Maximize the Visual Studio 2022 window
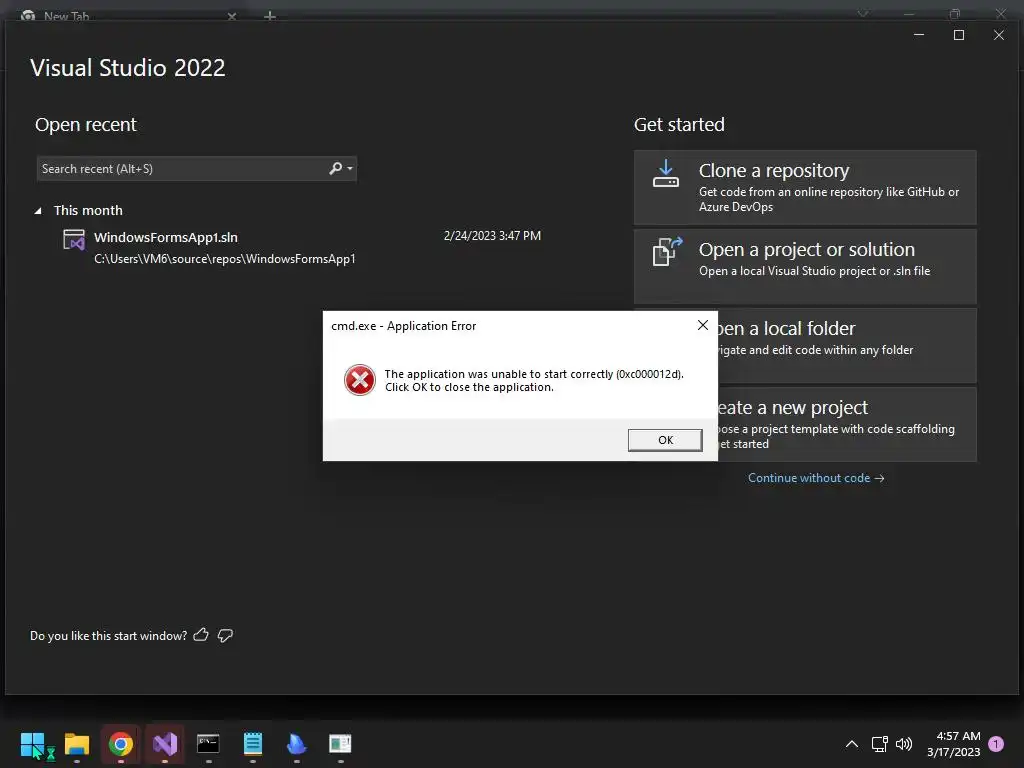 (959, 35)
